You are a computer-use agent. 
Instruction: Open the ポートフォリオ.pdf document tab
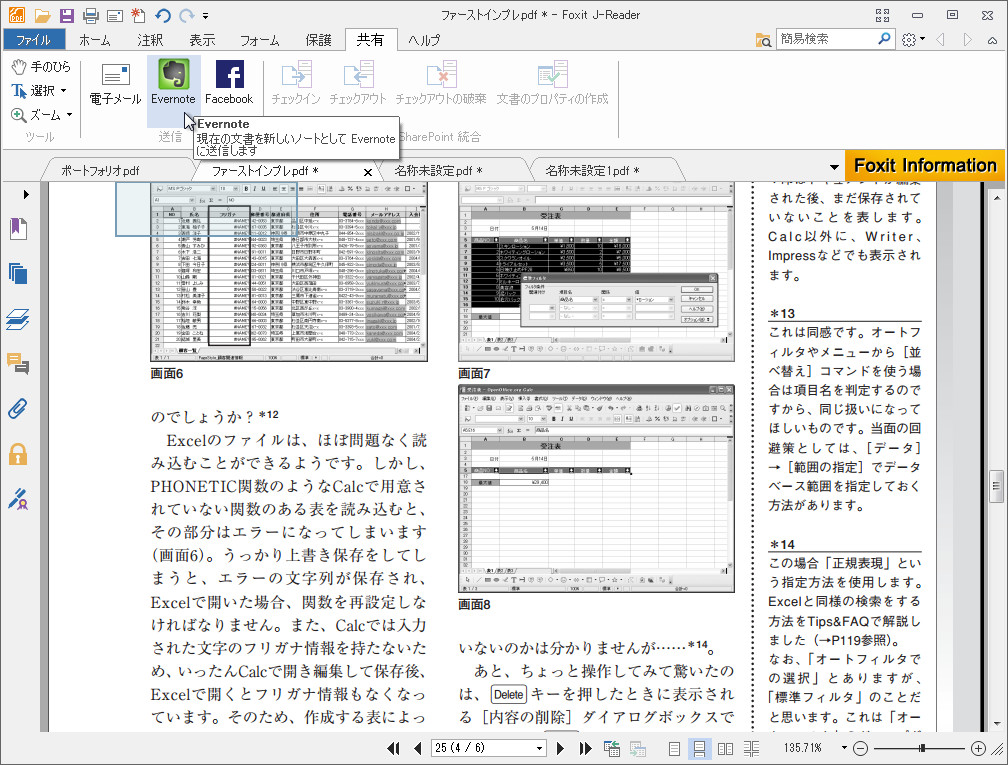(x=99, y=170)
